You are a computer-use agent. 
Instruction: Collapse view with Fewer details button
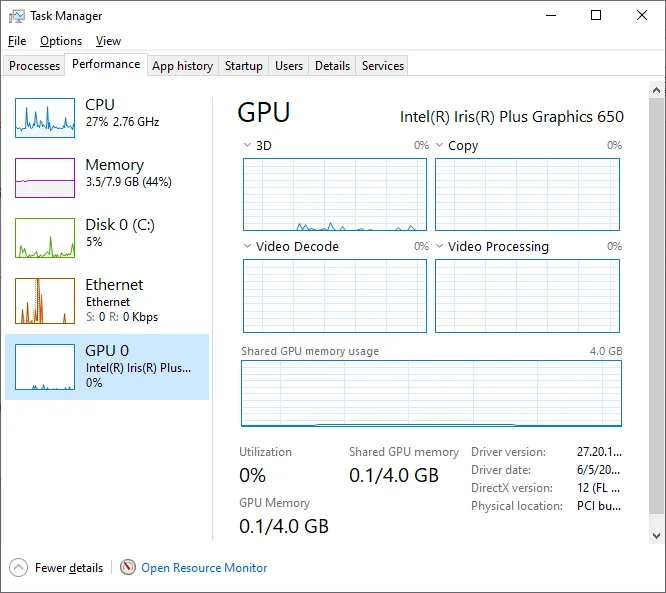[68, 568]
